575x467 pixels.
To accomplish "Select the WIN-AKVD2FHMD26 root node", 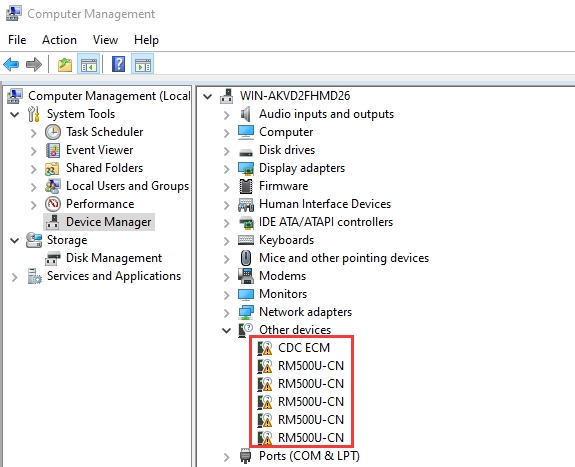I will point(295,96).
